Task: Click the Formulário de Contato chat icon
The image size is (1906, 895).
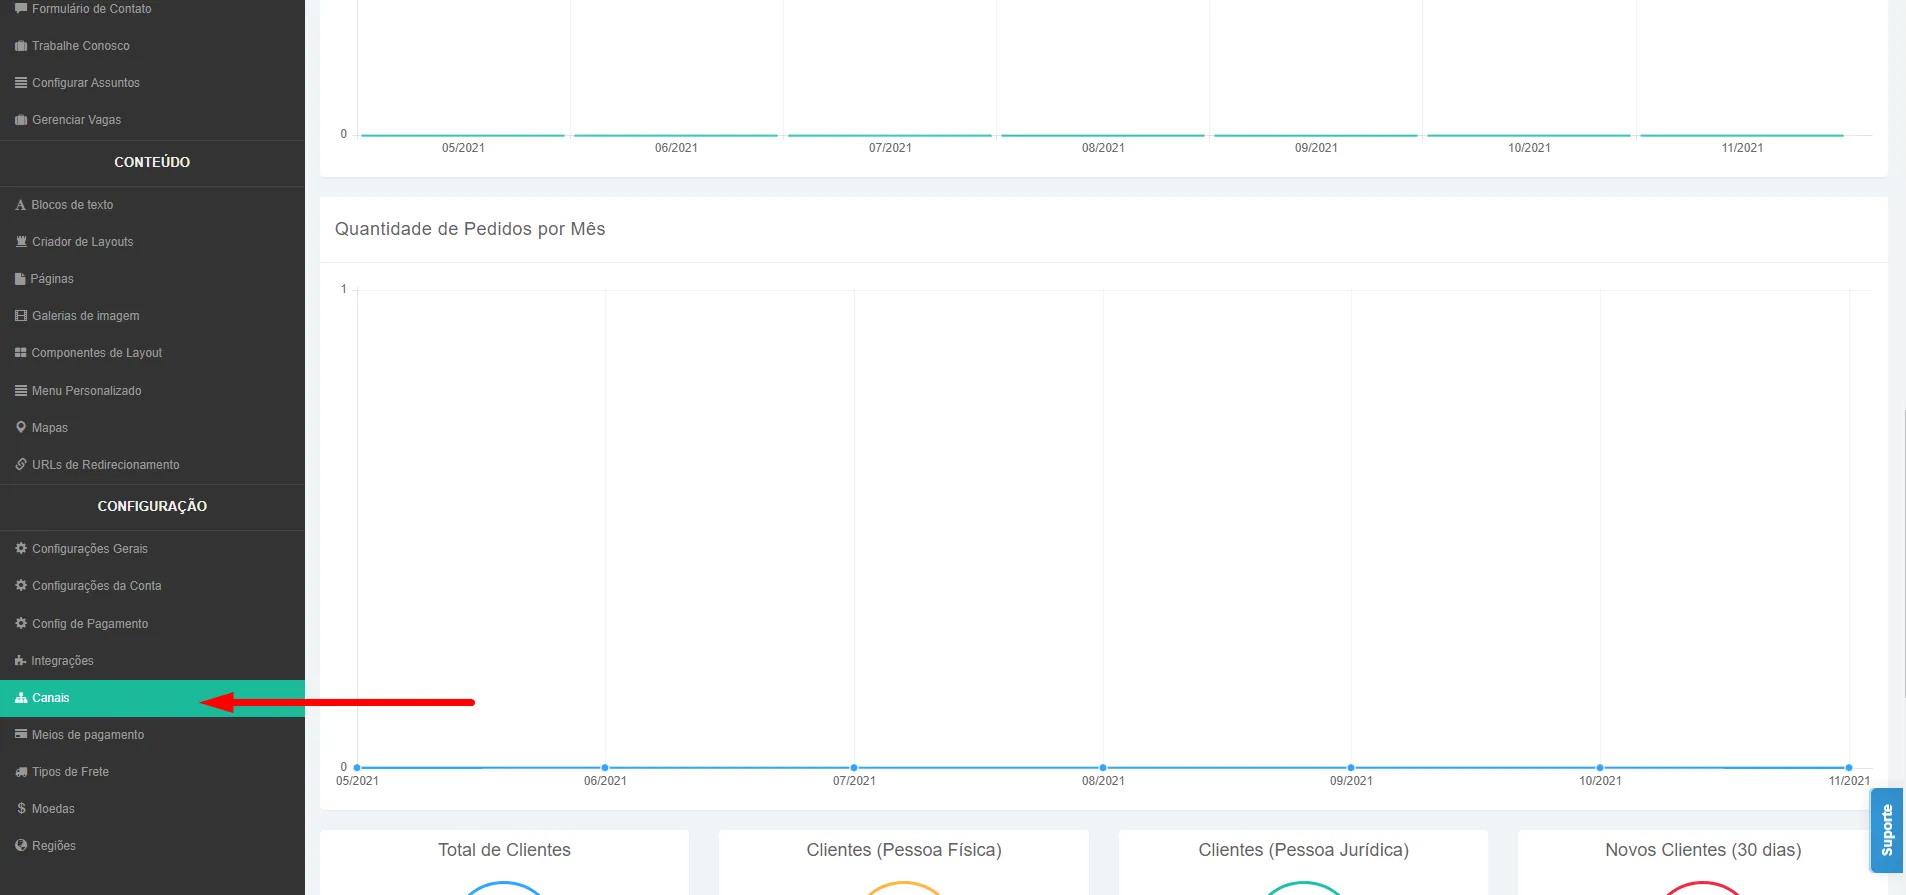Action: pos(21,8)
